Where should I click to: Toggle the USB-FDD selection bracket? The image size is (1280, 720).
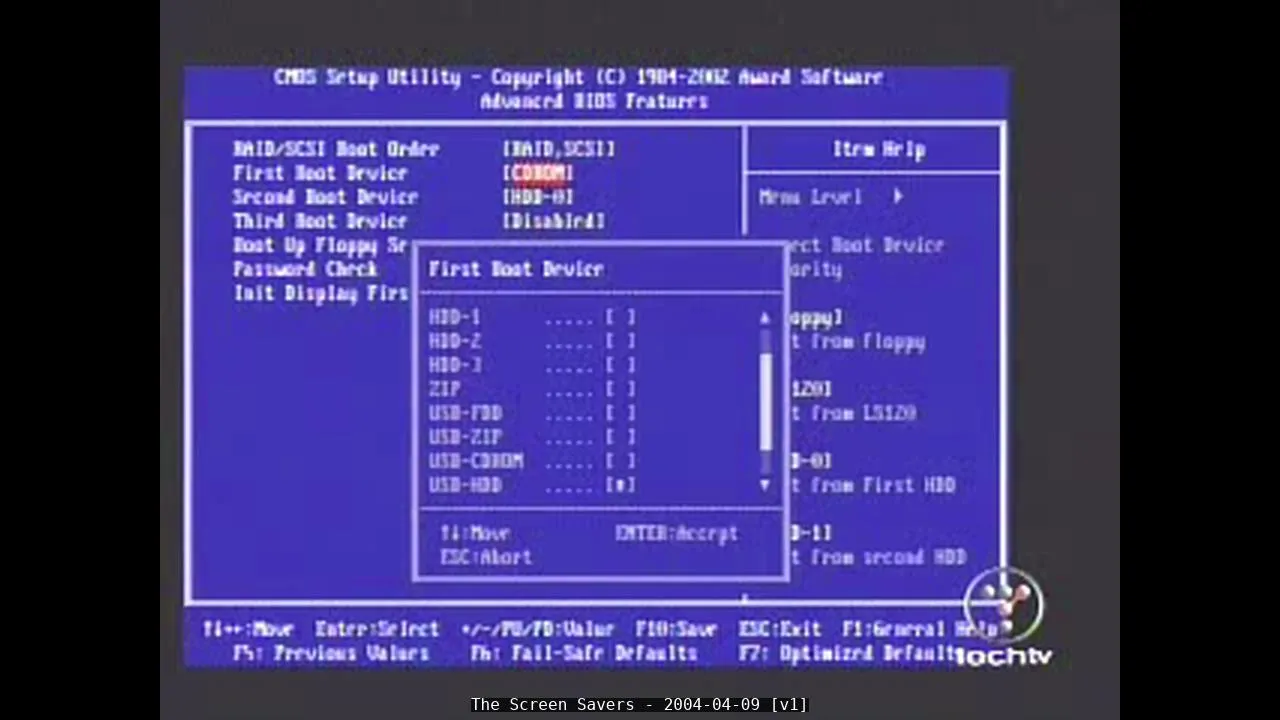click(620, 413)
